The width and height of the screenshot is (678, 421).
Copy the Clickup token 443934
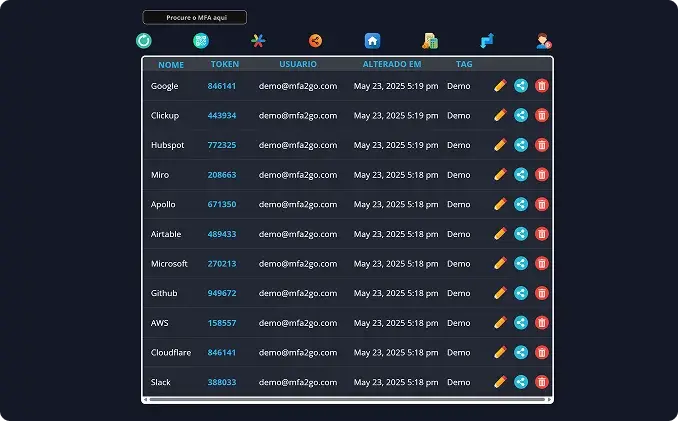[222, 115]
